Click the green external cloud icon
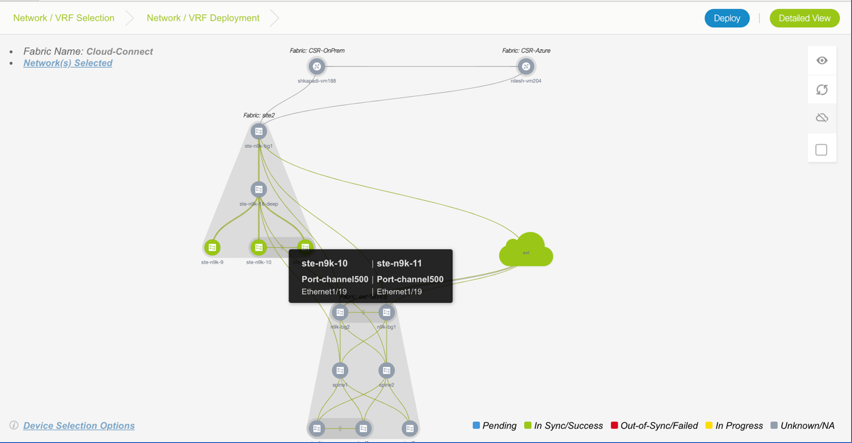The height and width of the screenshot is (443, 852). [526, 250]
